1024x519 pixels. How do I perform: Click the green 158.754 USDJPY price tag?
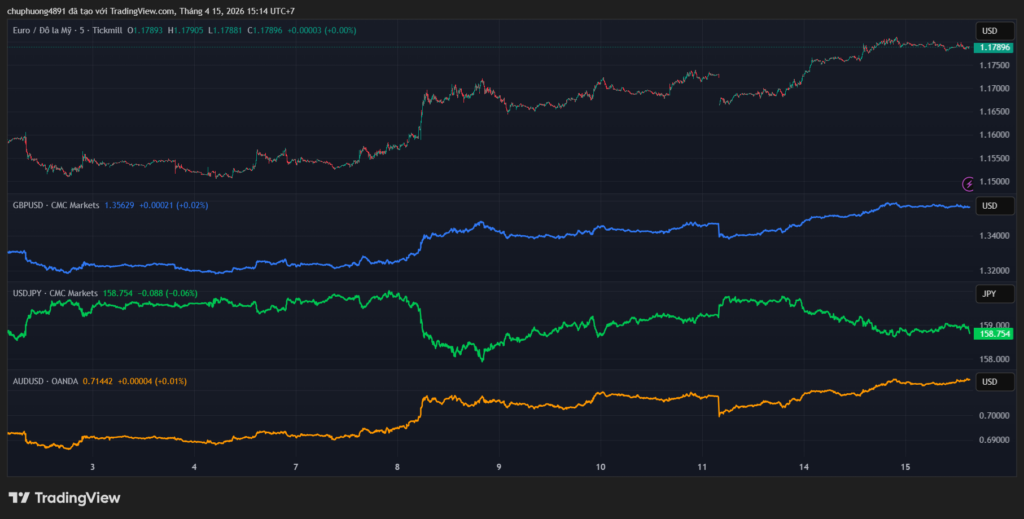[x=994, y=334]
